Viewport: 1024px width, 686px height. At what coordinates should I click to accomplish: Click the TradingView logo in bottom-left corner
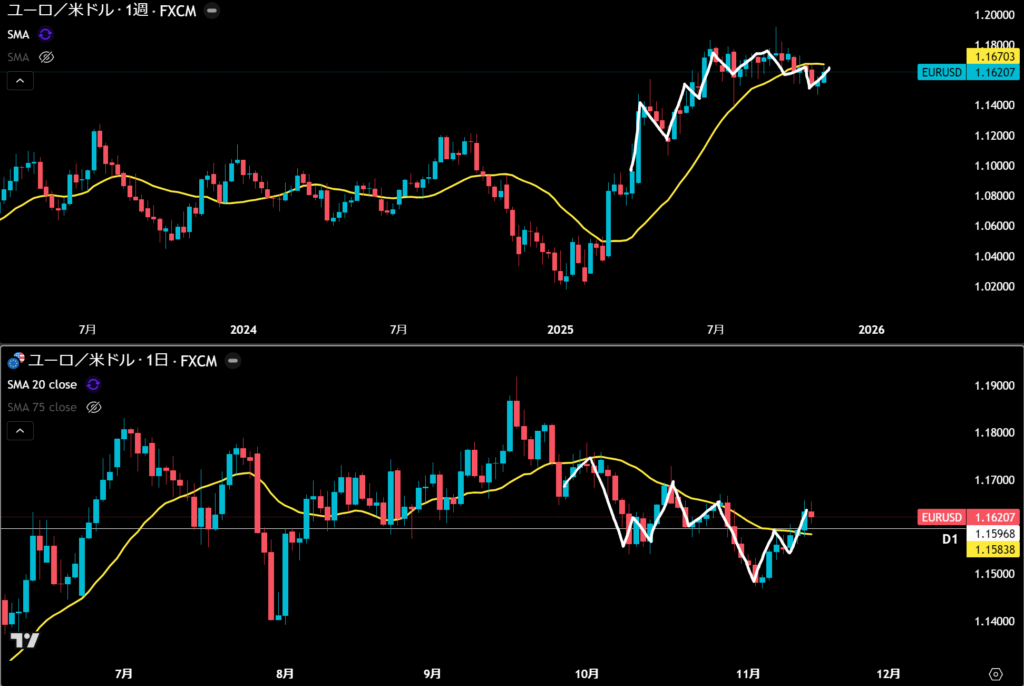pos(25,641)
